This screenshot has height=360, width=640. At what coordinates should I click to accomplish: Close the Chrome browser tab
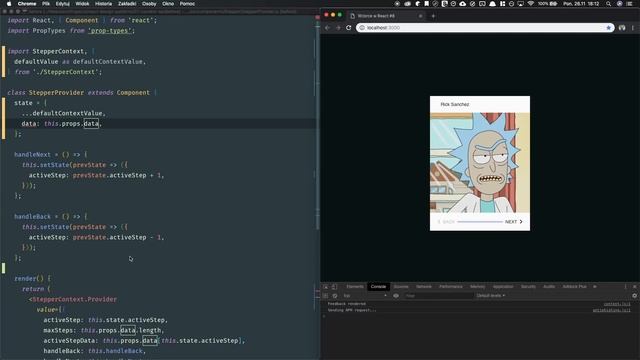point(420,16)
